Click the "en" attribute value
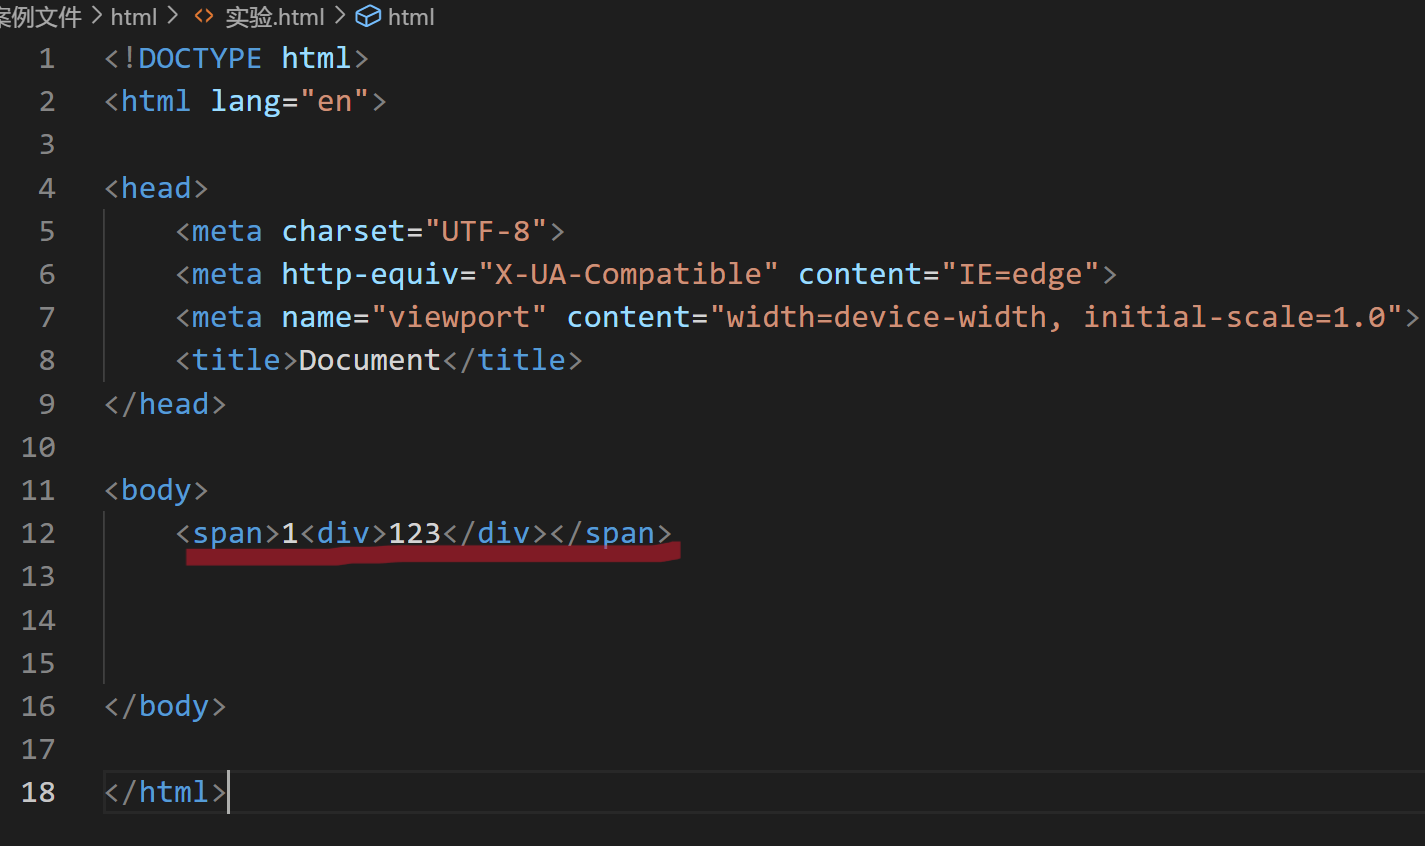The width and height of the screenshot is (1425, 846). point(335,101)
